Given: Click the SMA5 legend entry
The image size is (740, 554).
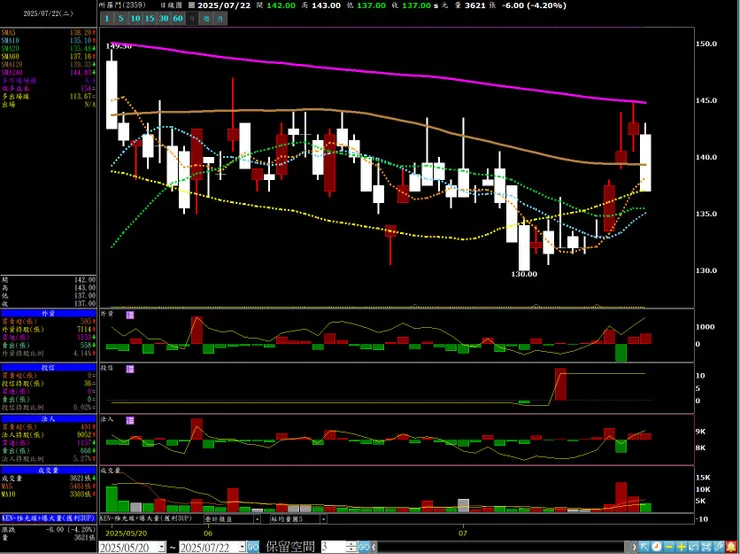Looking at the screenshot, I should point(48,33).
